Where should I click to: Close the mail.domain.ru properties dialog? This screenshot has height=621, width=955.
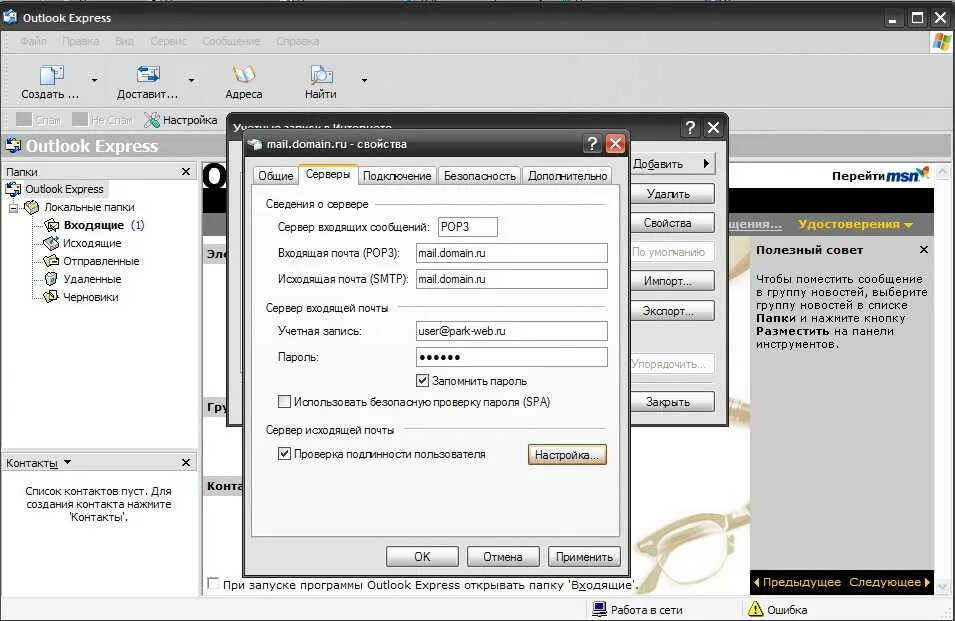615,144
